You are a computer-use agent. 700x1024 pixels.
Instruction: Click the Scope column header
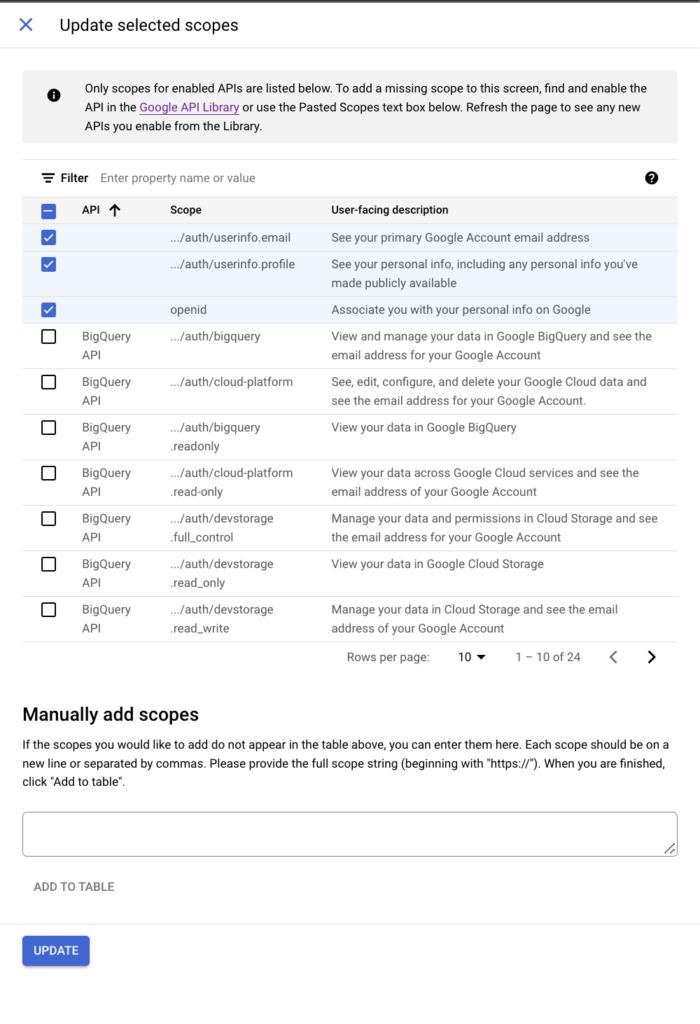pyautogui.click(x=185, y=210)
